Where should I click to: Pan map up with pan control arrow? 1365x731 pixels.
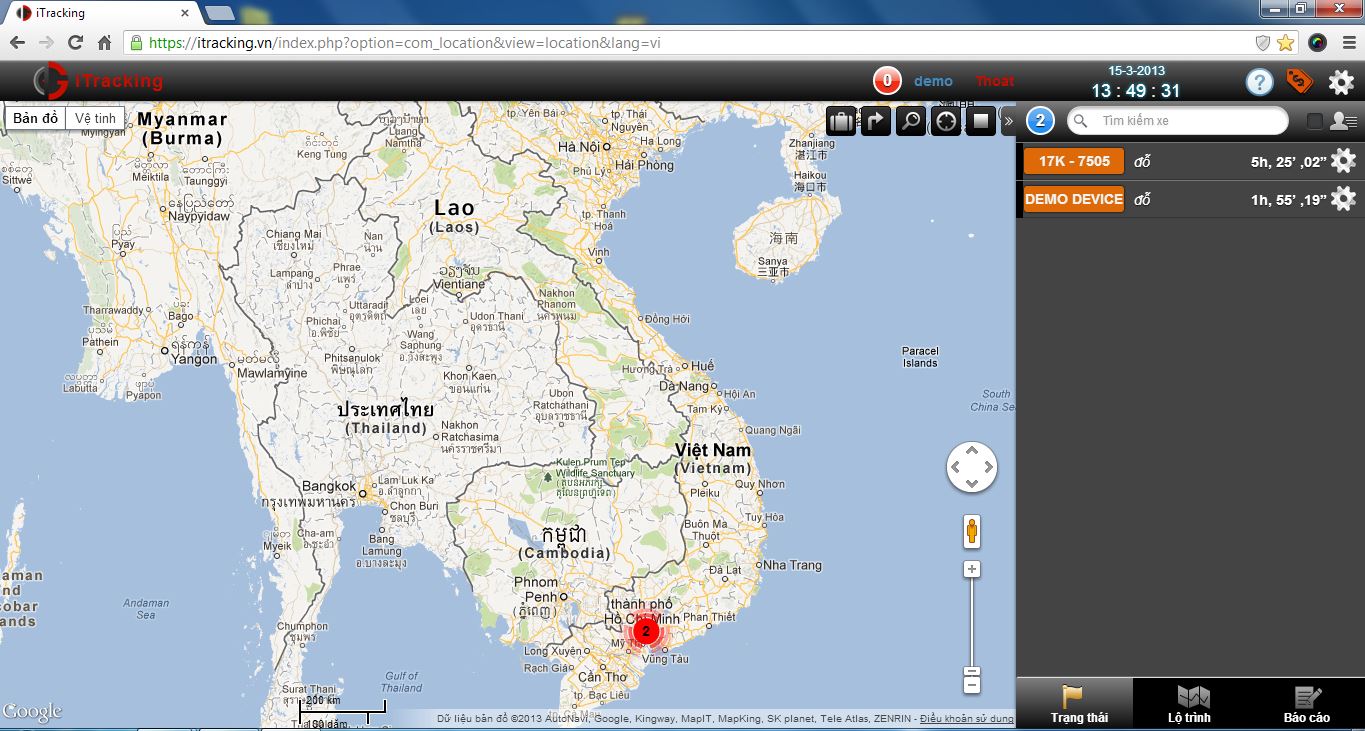click(972, 451)
